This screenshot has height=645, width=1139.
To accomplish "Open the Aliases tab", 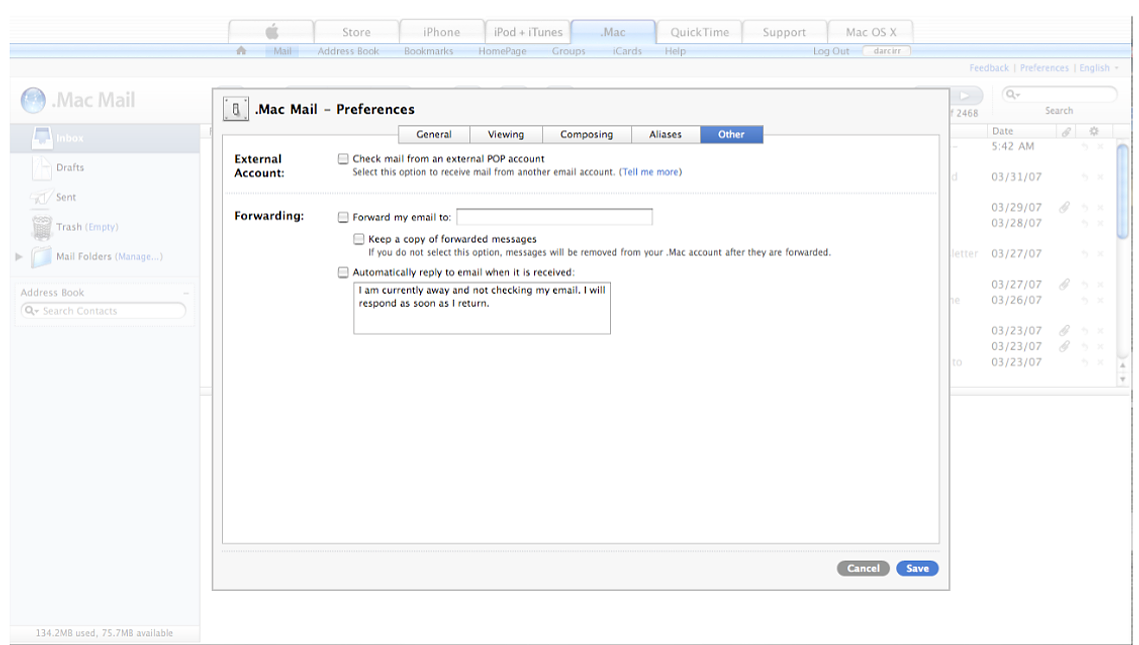I will coord(665,134).
